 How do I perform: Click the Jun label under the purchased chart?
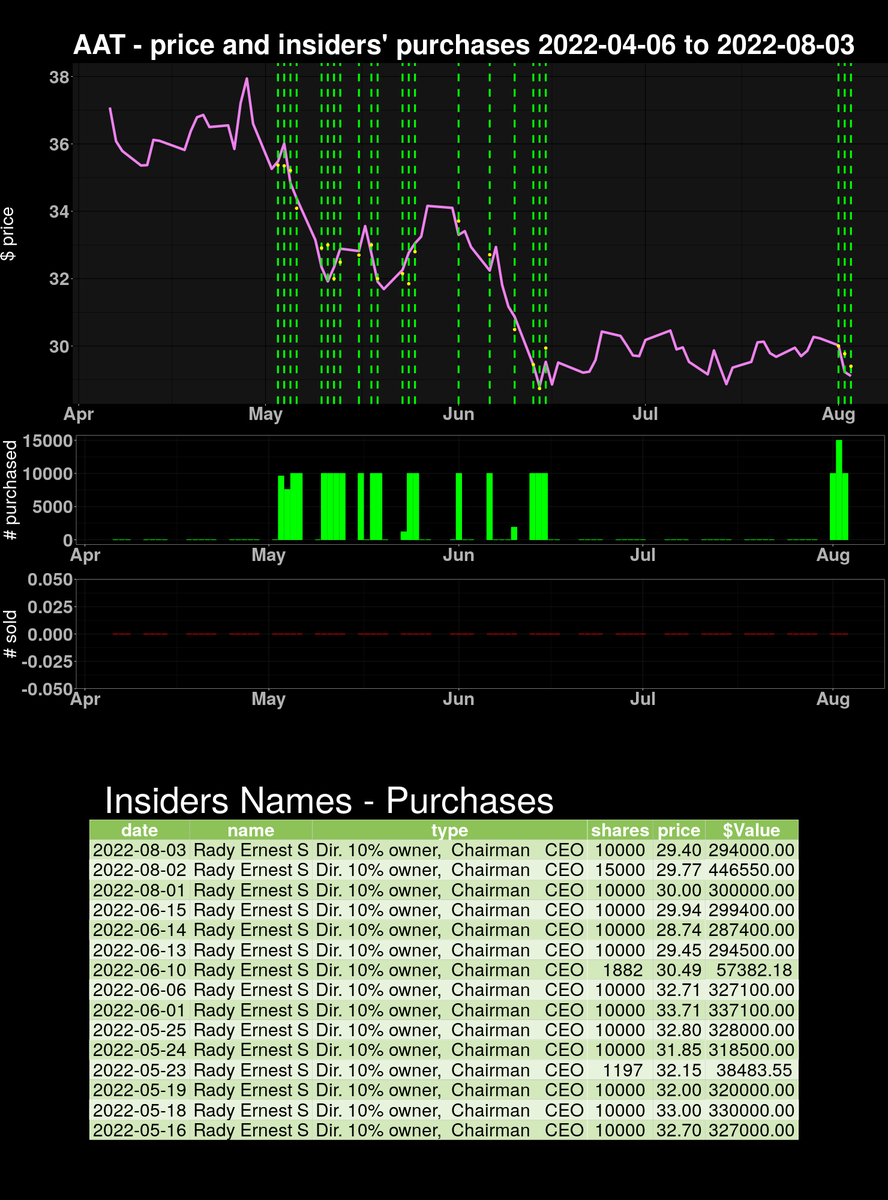tap(459, 554)
